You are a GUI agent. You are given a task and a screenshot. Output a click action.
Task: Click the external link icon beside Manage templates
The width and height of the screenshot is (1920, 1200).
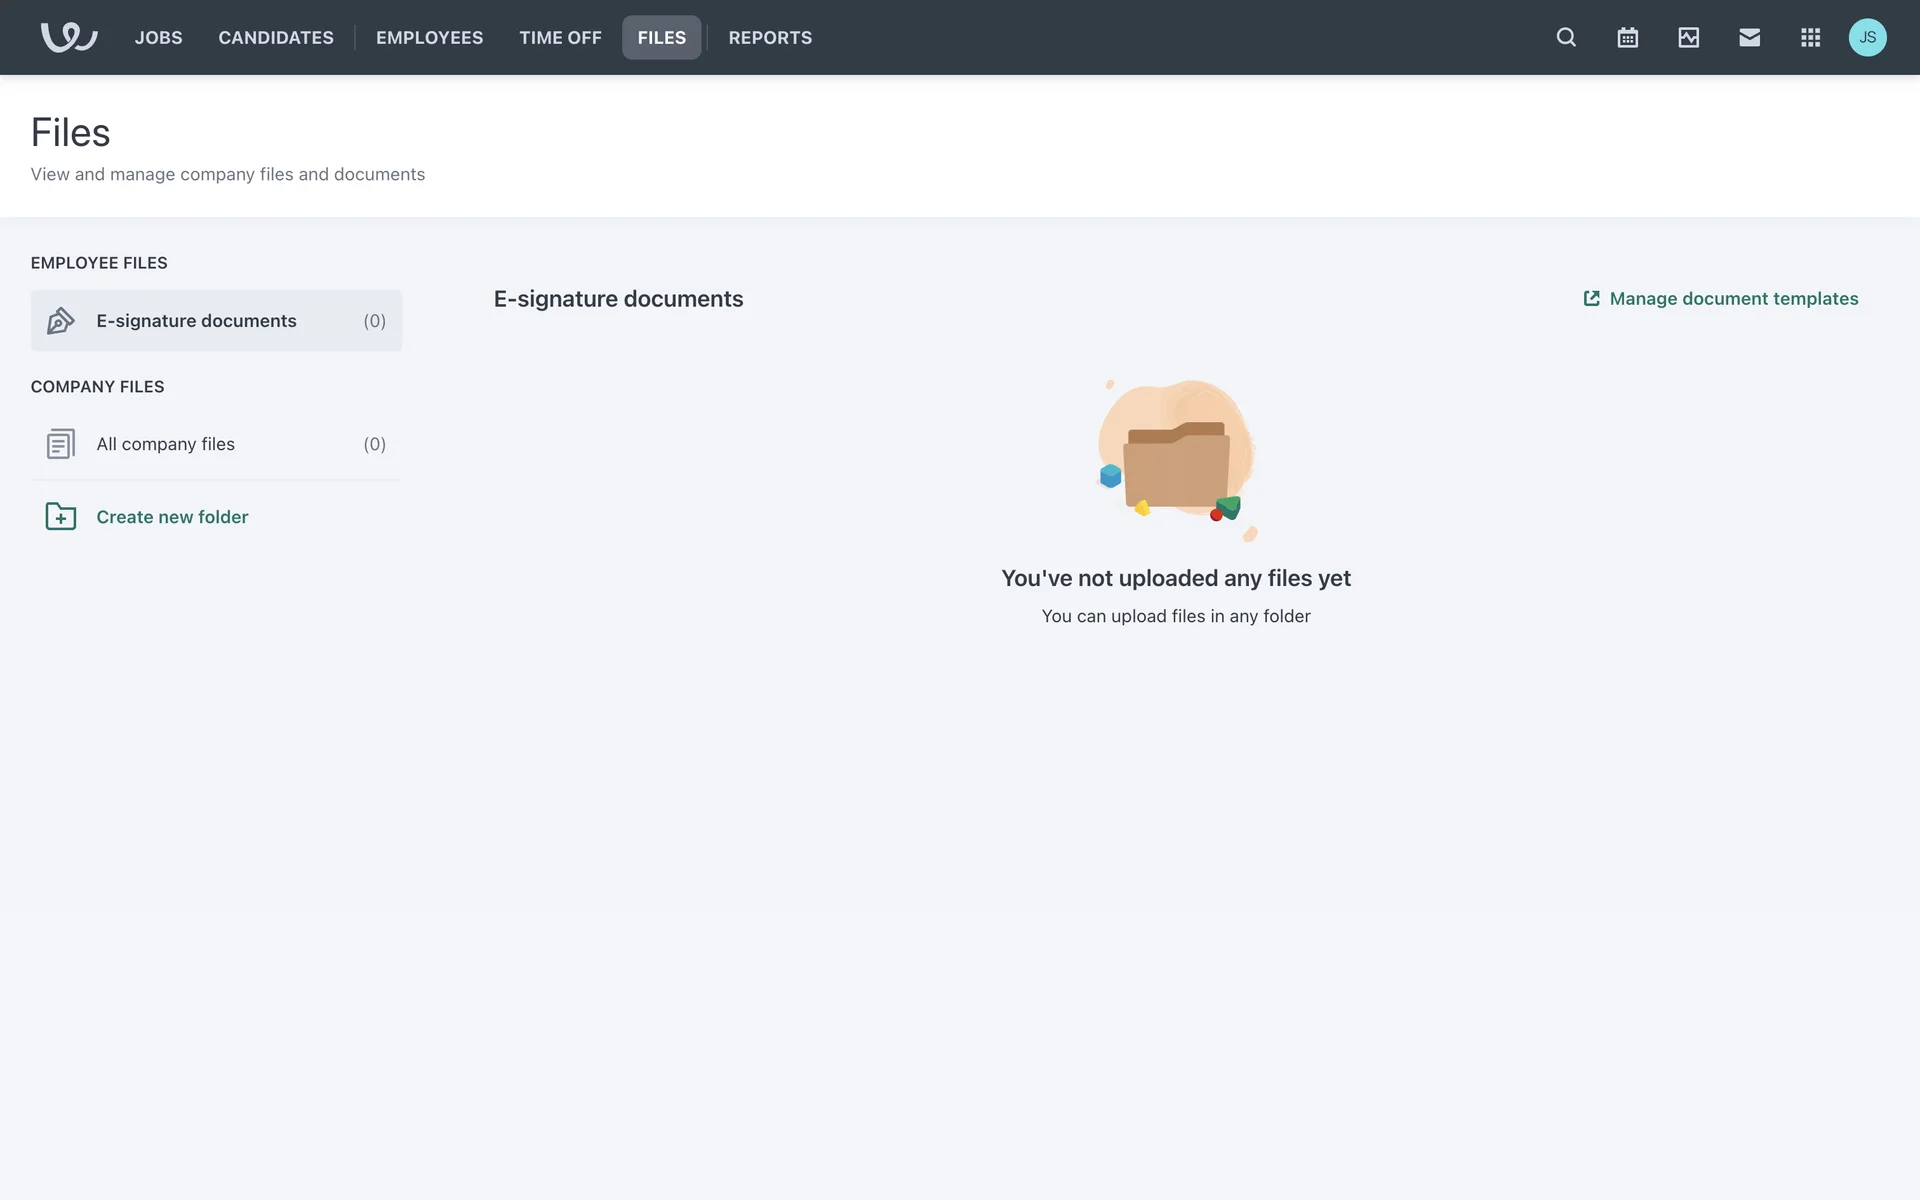[1591, 298]
